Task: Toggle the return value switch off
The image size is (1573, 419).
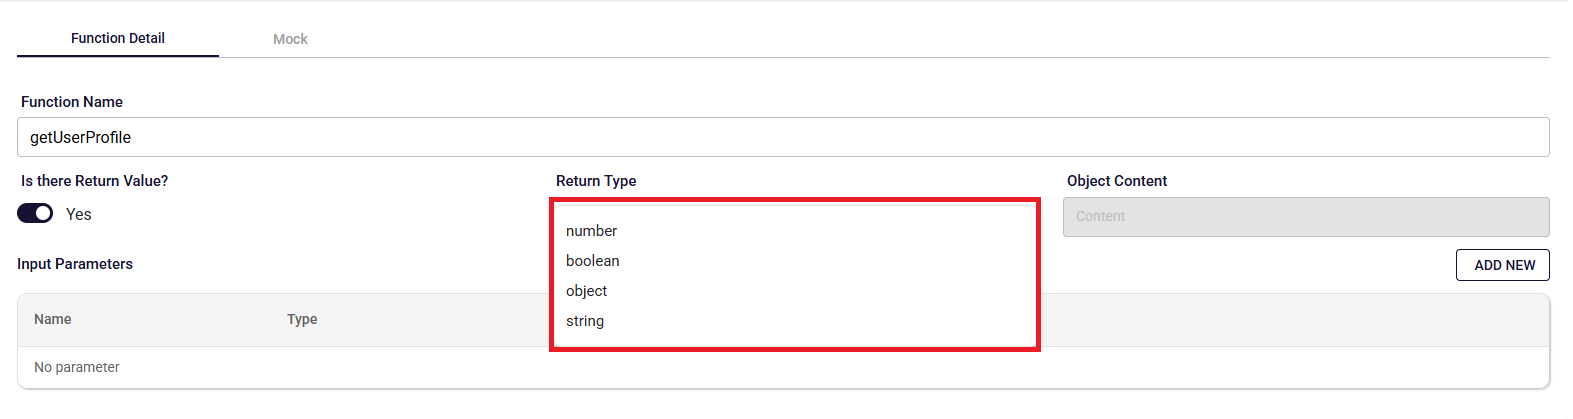Action: coord(35,214)
